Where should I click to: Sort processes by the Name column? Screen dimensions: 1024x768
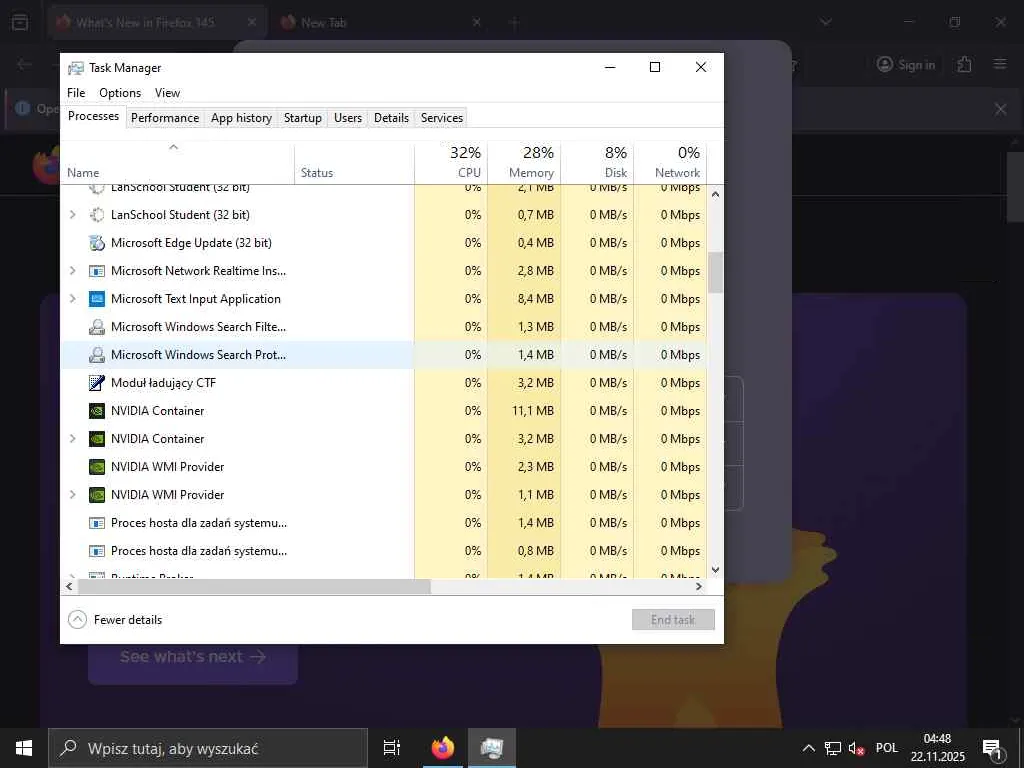pyautogui.click(x=178, y=163)
